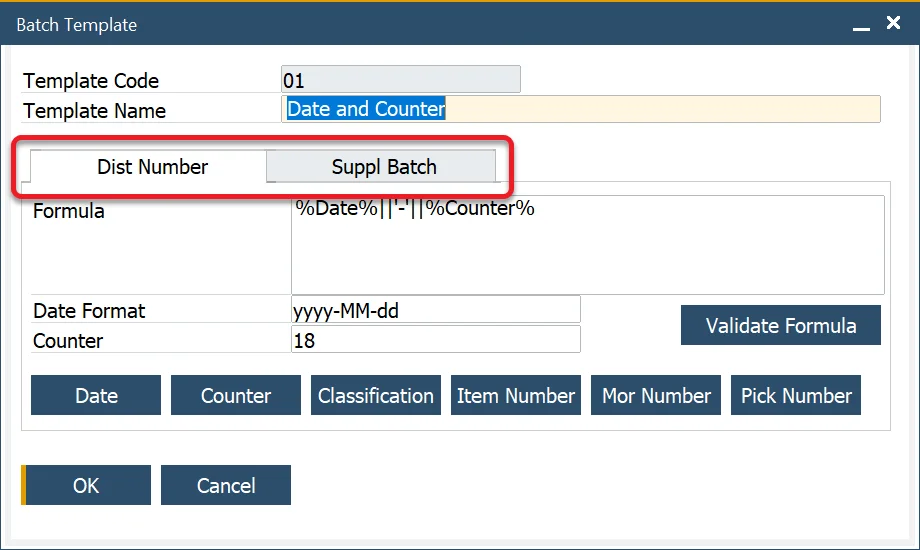The width and height of the screenshot is (920, 550).
Task: Close the Batch Template window
Action: pos(893,23)
